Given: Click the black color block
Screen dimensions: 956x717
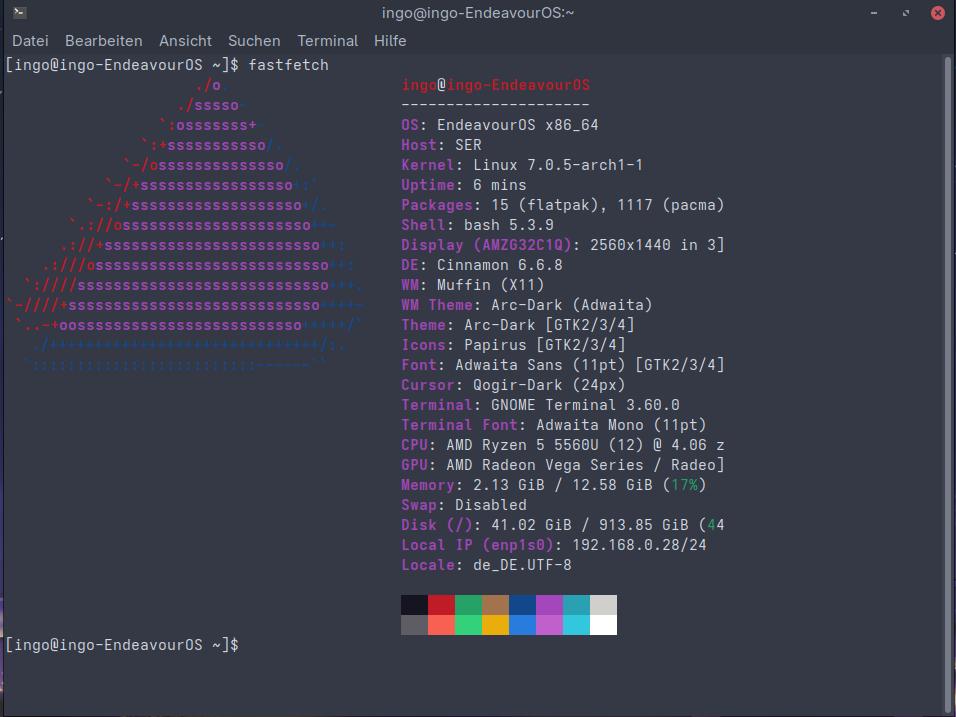Looking at the screenshot, I should point(415,605).
